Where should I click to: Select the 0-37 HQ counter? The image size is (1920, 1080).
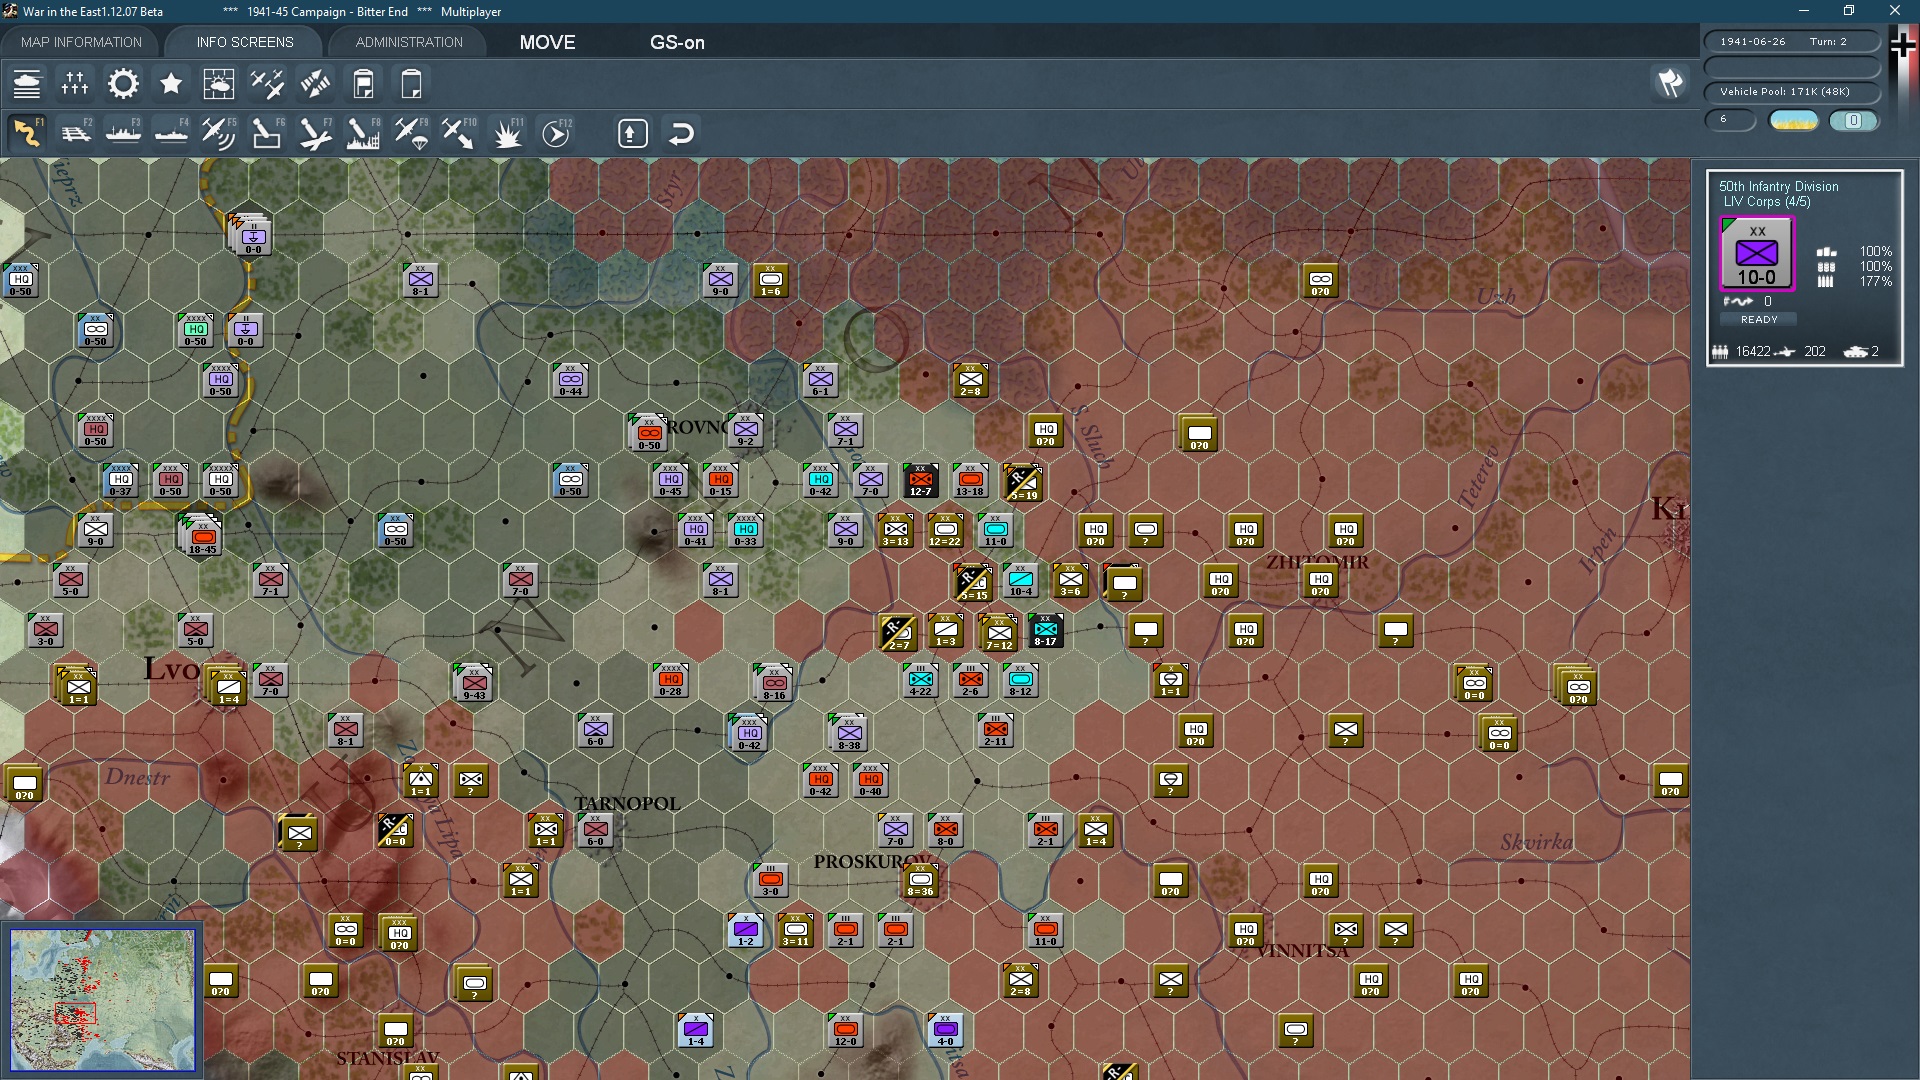coord(120,480)
